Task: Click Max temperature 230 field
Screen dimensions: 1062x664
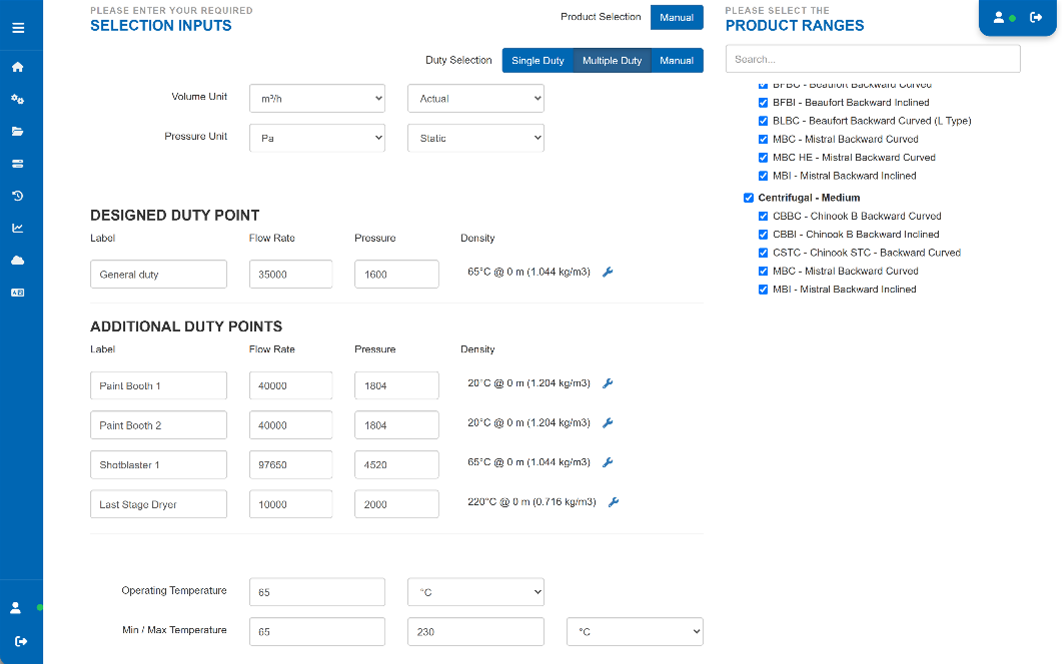Action: pos(475,631)
